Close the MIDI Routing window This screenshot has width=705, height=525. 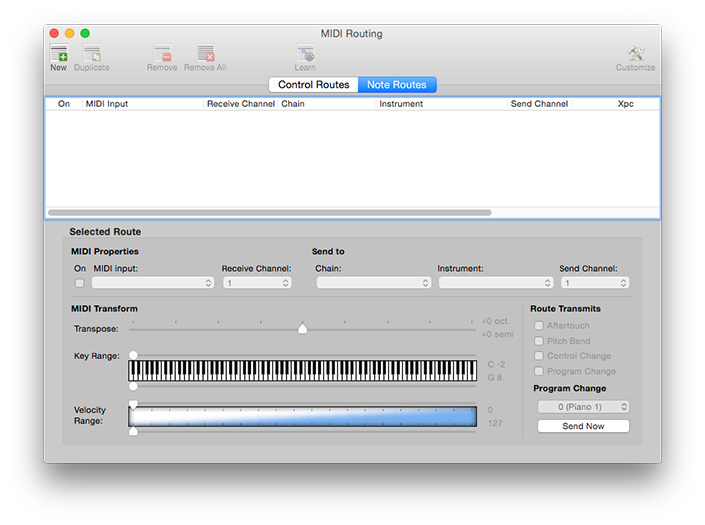click(x=54, y=33)
